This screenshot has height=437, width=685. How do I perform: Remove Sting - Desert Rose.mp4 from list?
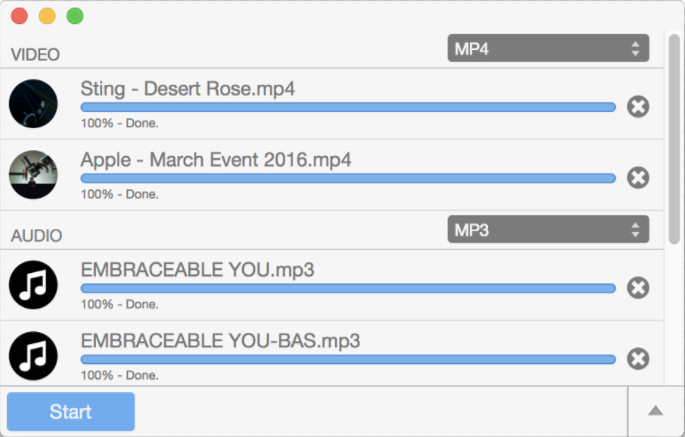[x=638, y=107]
